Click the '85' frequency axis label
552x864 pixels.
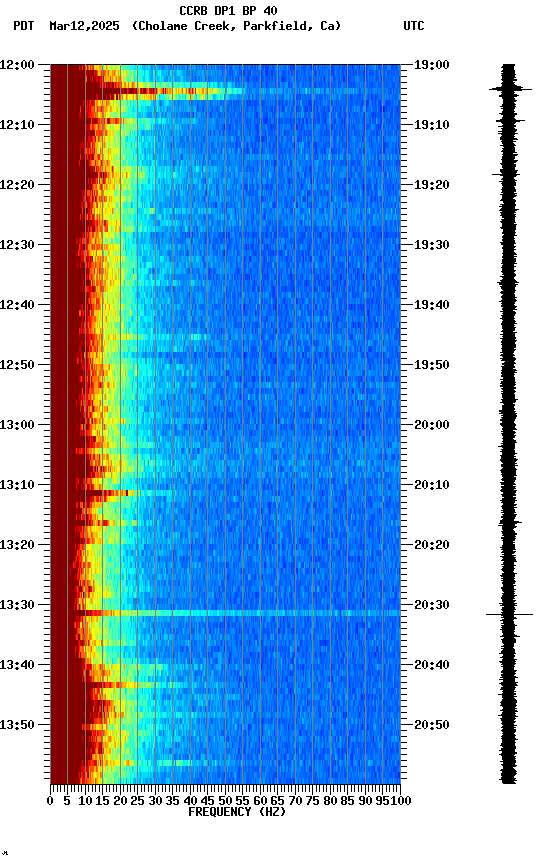[348, 801]
